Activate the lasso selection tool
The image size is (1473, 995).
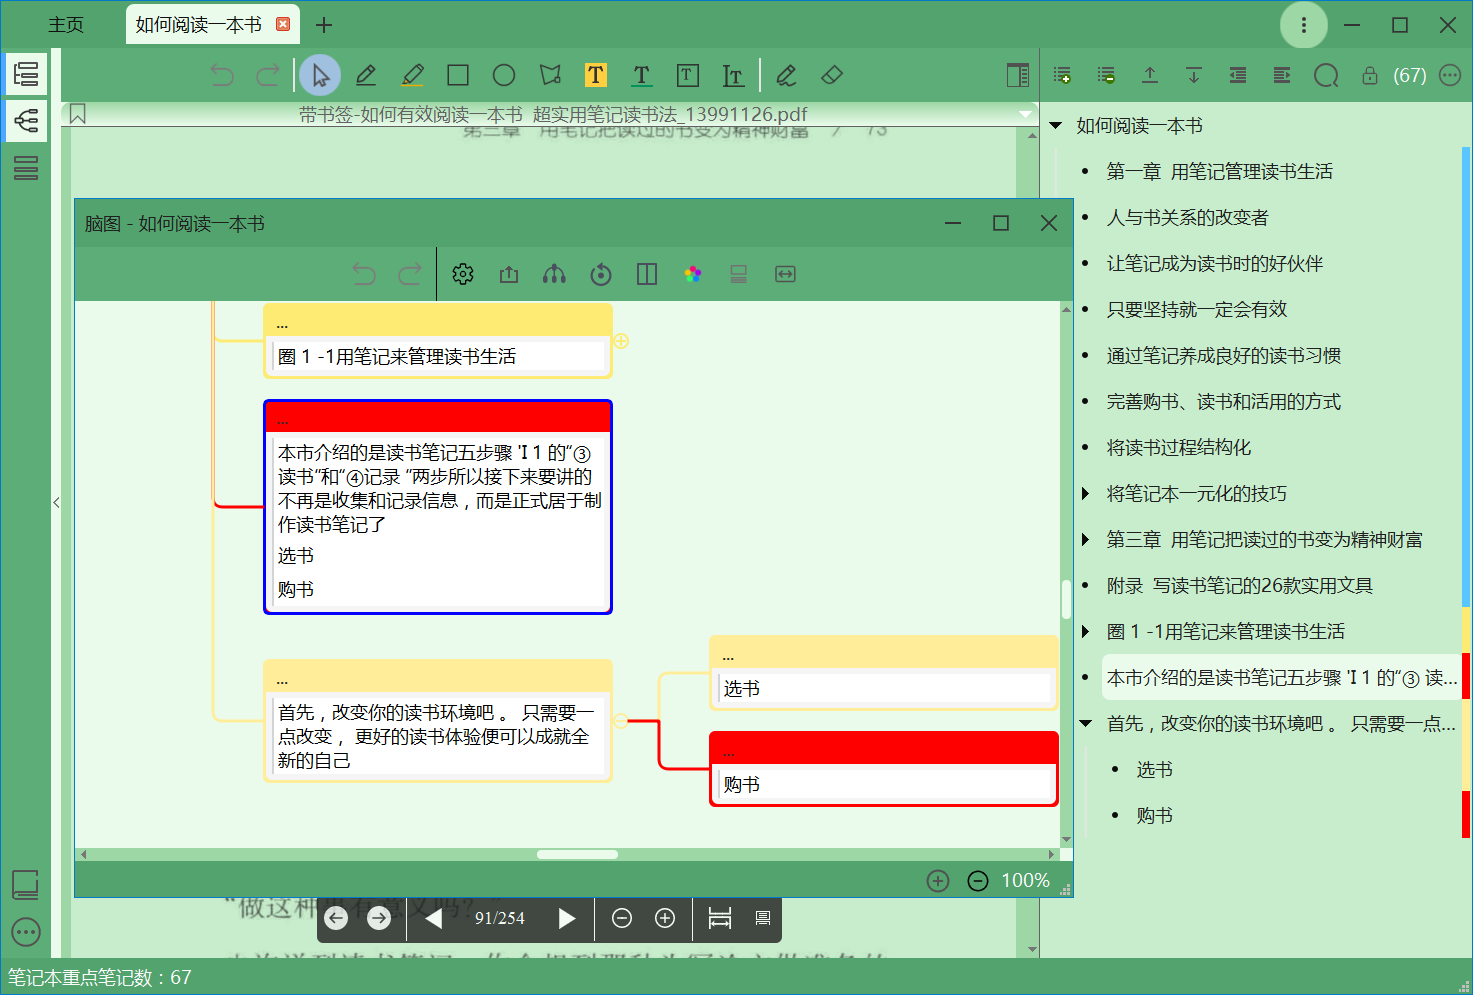[549, 74]
